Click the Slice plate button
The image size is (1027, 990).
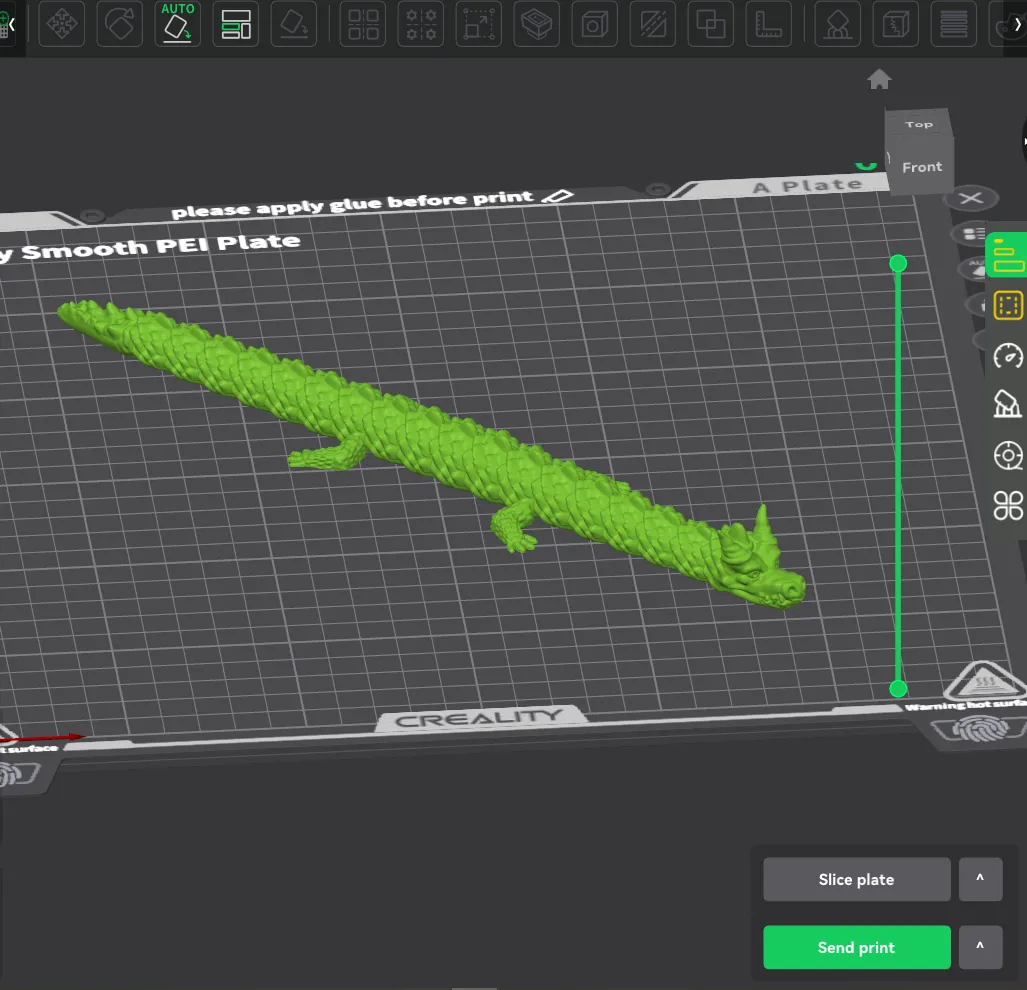point(856,880)
